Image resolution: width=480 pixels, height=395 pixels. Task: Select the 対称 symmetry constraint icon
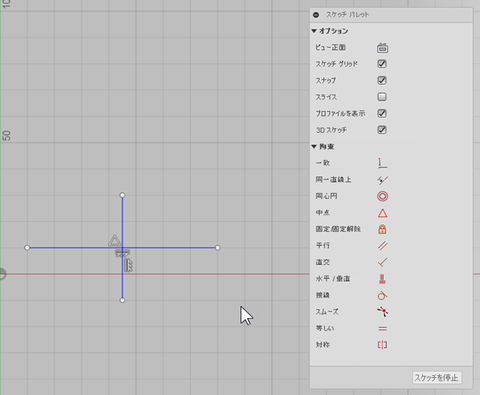[x=382, y=345]
